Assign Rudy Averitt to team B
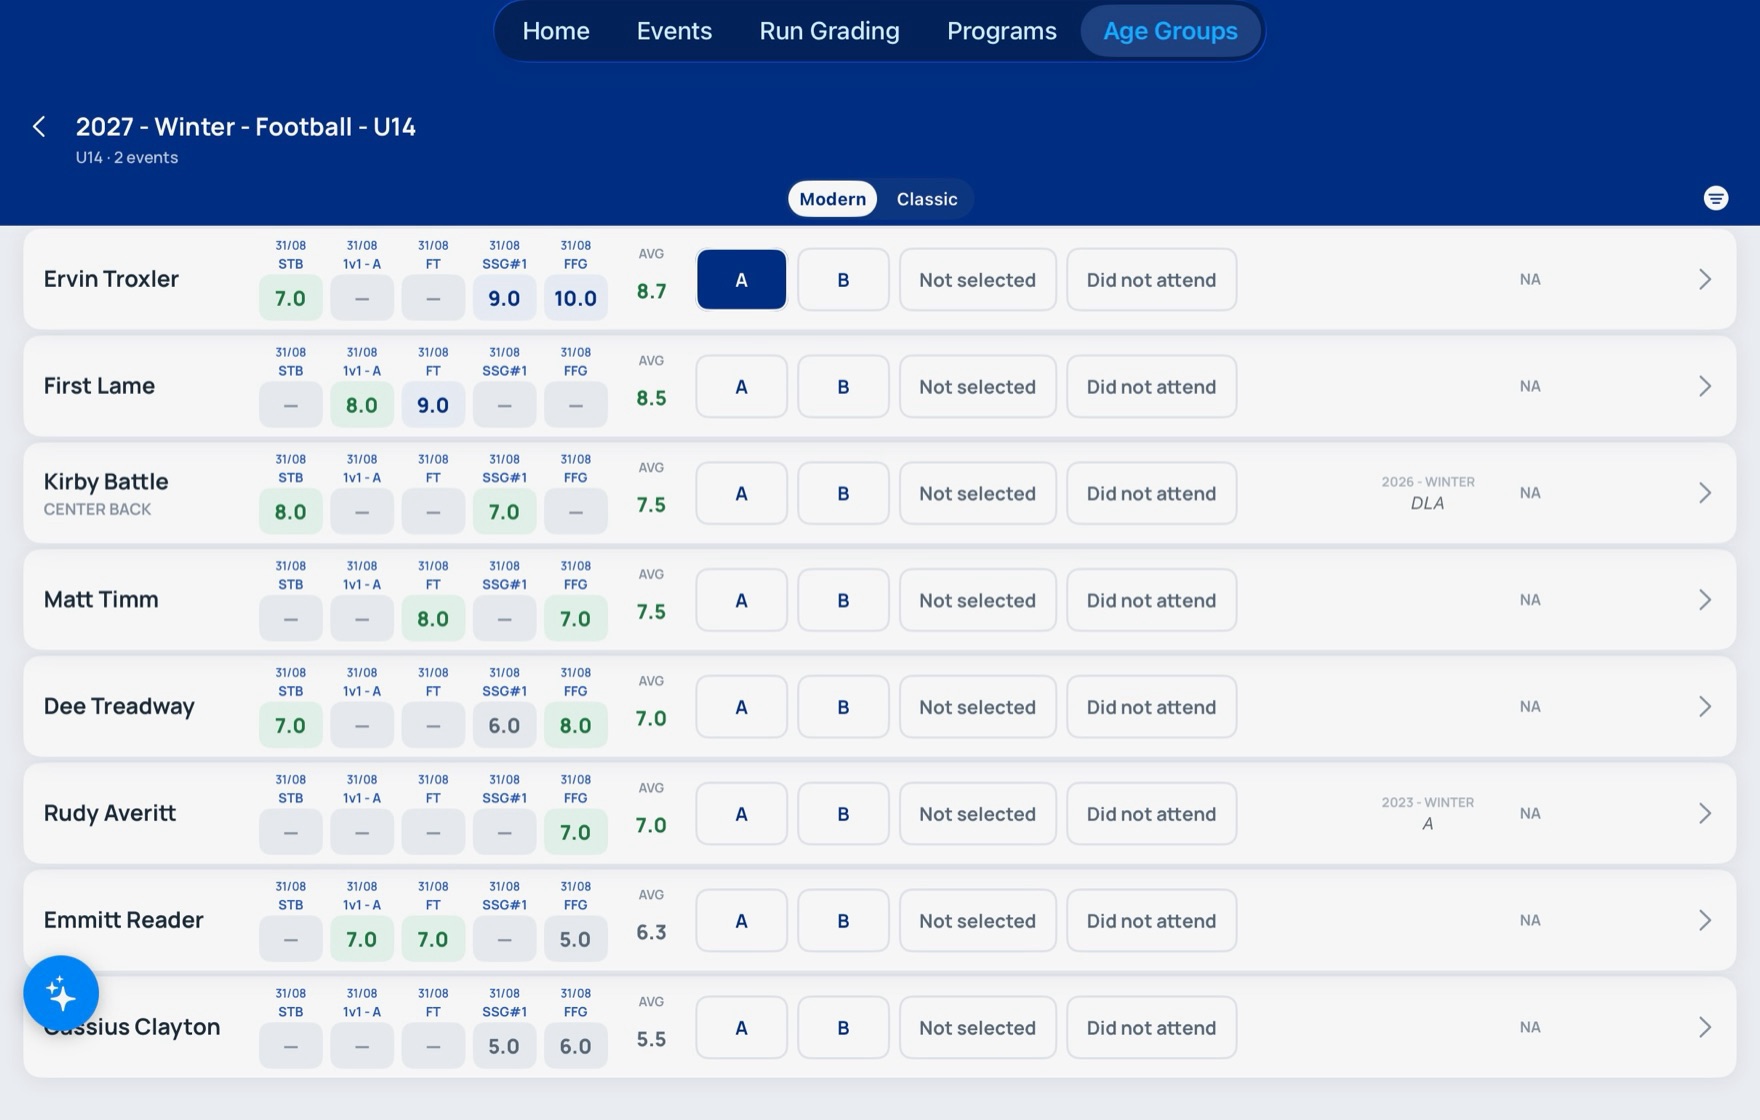Viewport: 1760px width, 1120px height. point(843,814)
